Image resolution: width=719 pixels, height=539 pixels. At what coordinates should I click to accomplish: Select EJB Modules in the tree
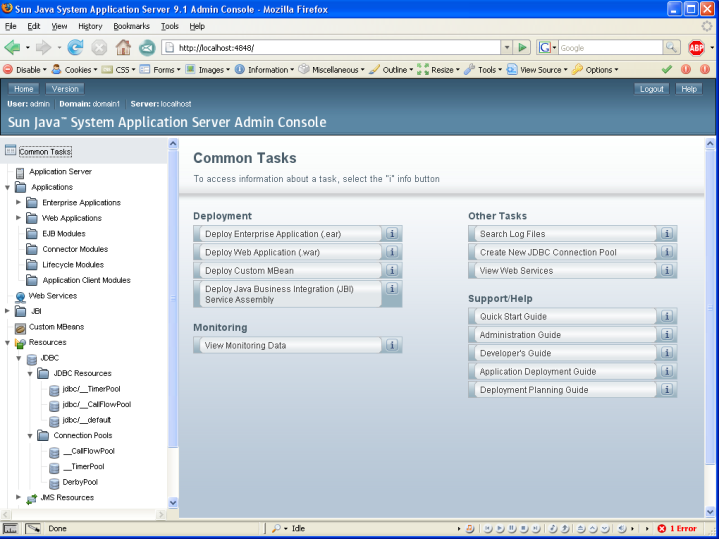click(x=64, y=233)
